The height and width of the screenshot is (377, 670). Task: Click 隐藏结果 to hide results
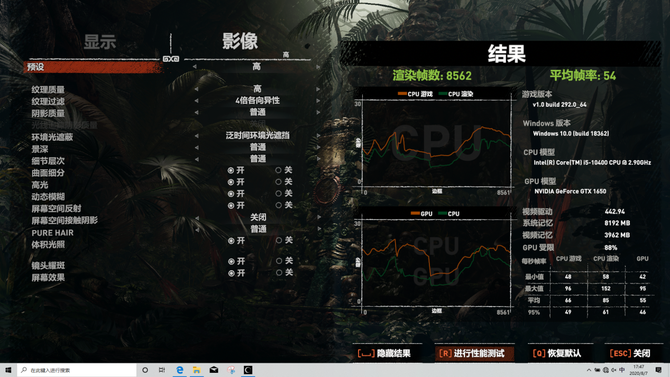(384, 353)
